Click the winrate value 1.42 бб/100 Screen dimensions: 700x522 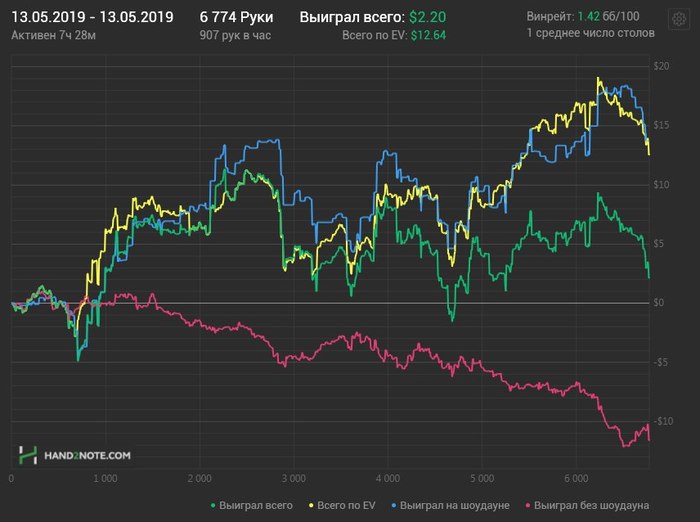coord(608,17)
